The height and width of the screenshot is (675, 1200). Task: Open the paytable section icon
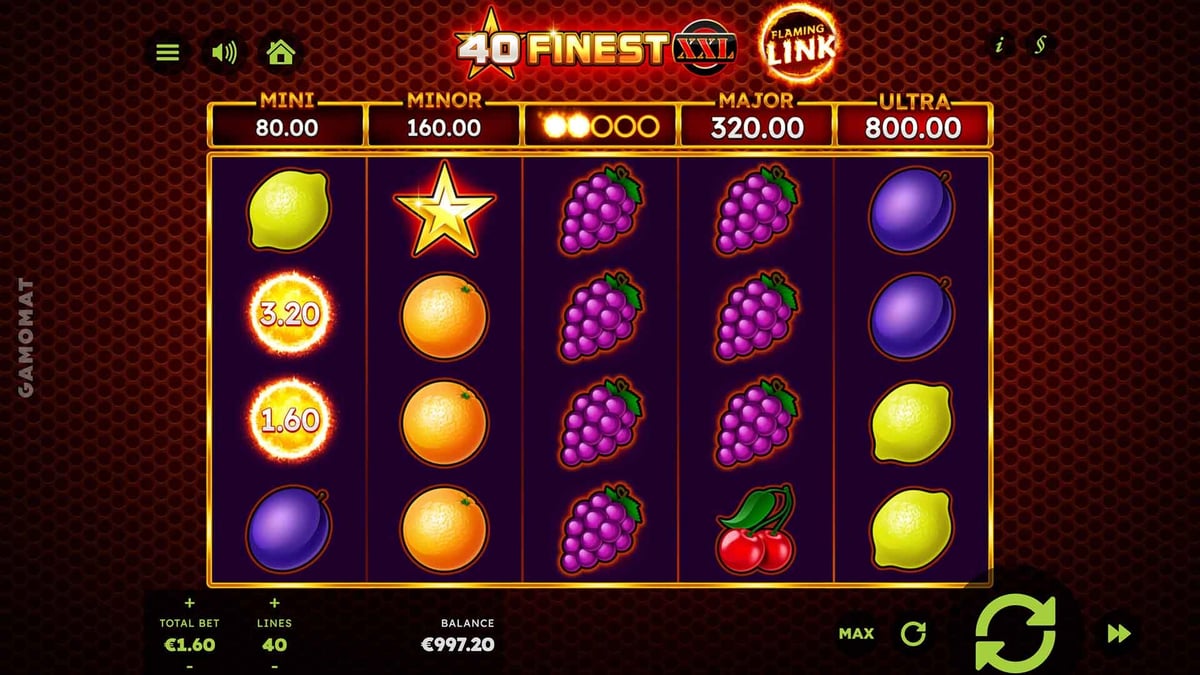(1040, 45)
